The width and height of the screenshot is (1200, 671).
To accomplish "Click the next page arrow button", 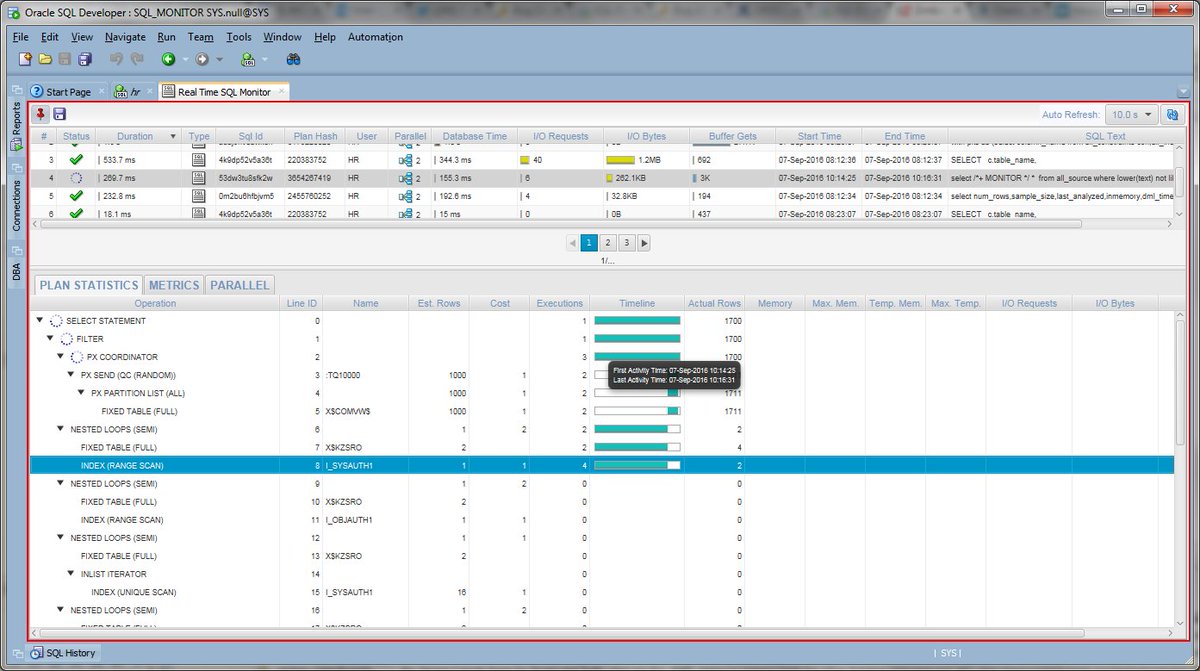I will pos(644,242).
